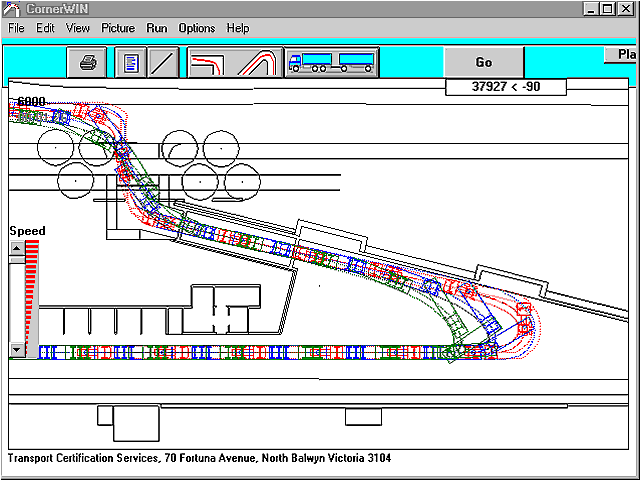Click the 37927 < -90 coordinate readout
The width and height of the screenshot is (640, 480).
point(506,87)
